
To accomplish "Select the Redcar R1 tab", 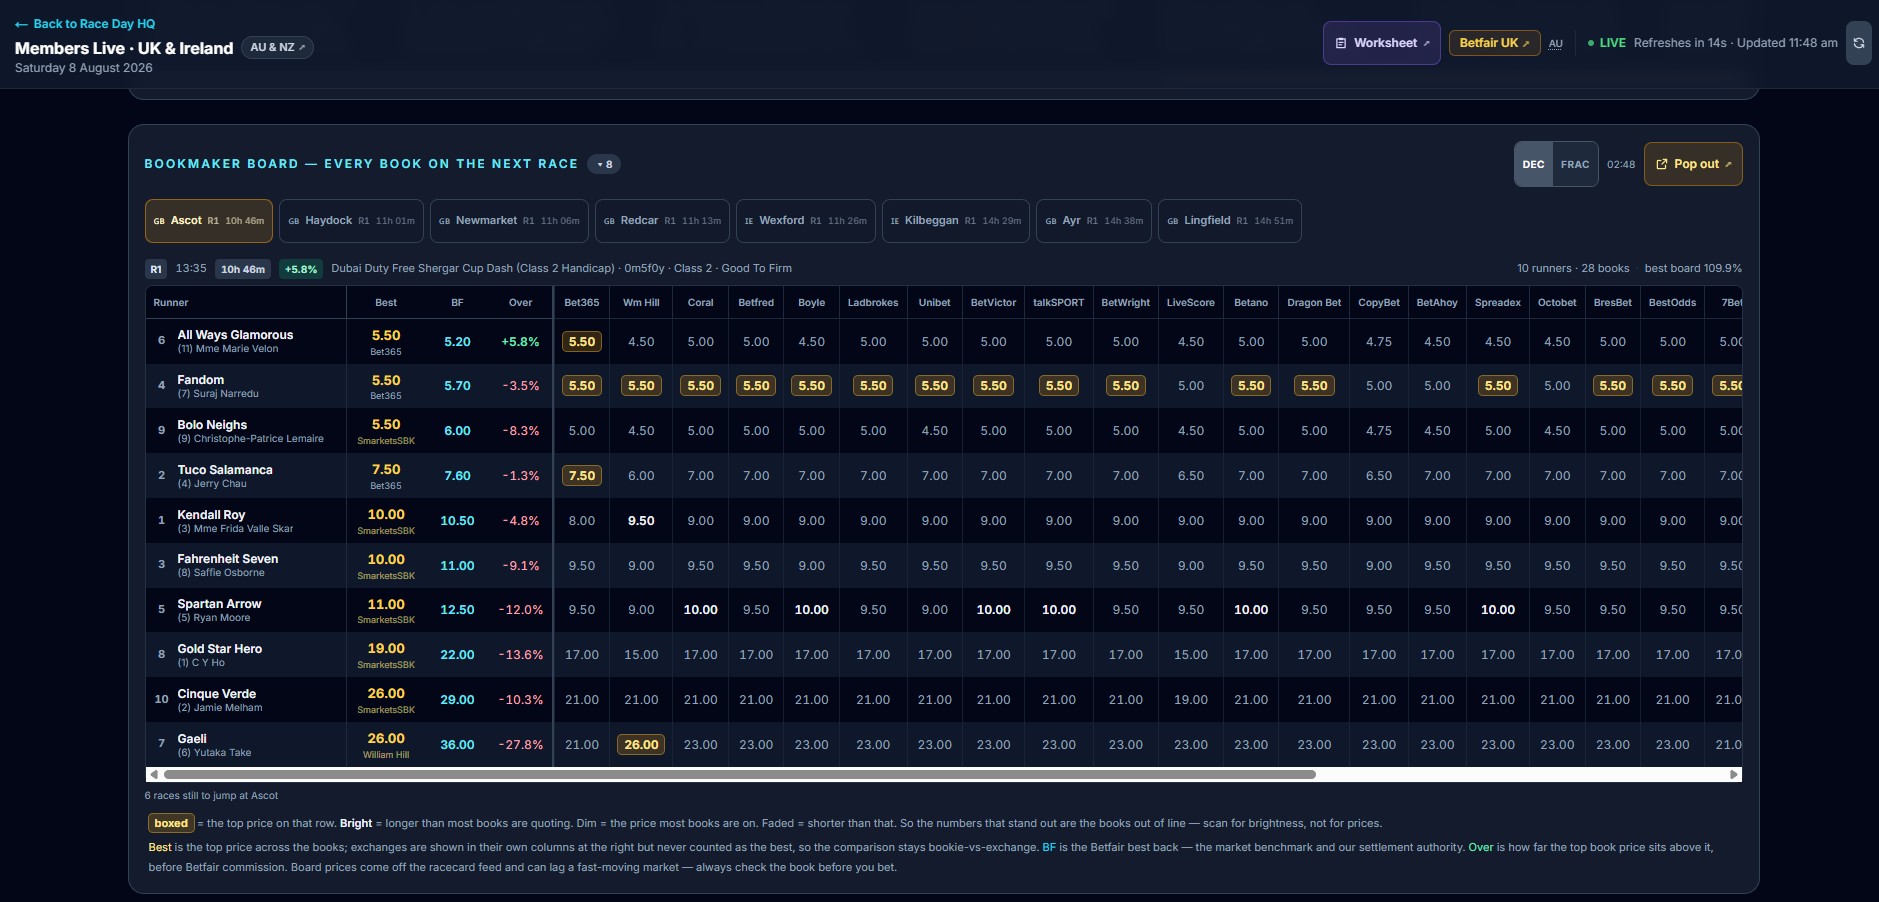I will pyautogui.click(x=662, y=221).
